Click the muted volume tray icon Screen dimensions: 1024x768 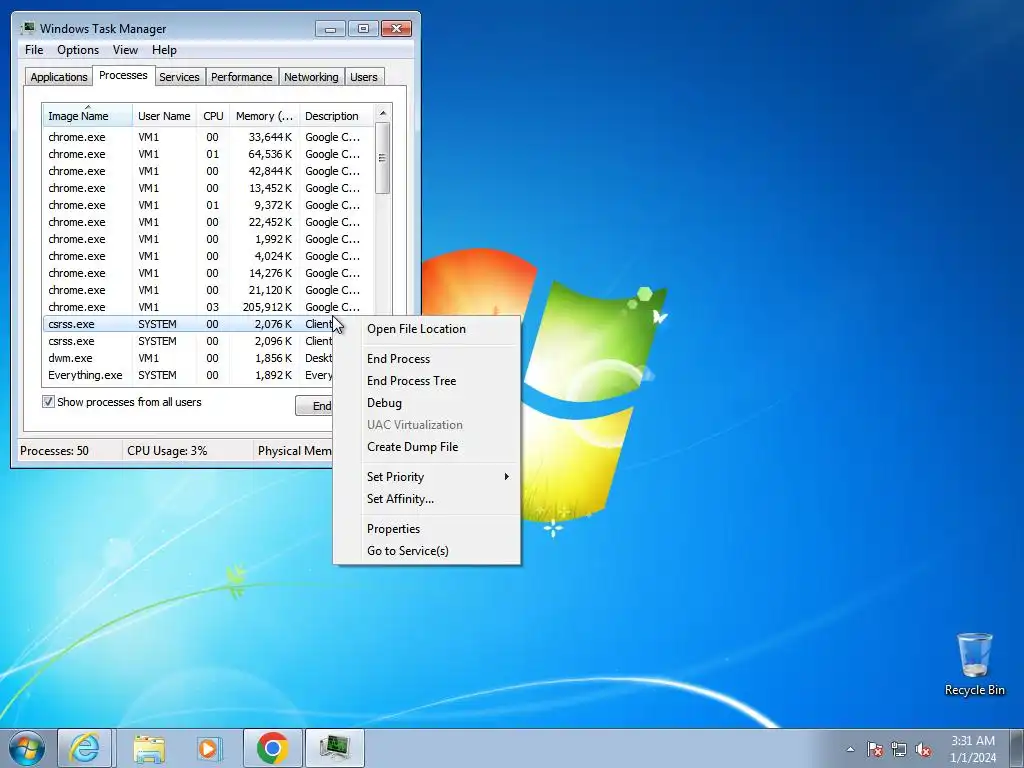923,749
